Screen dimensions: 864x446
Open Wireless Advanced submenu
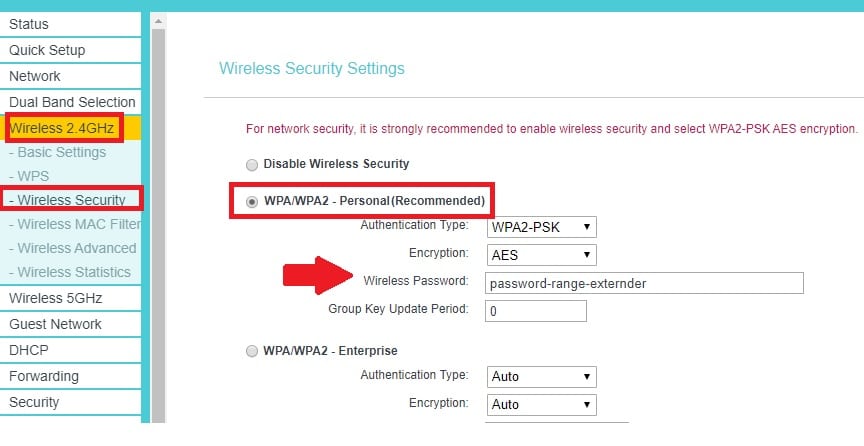(72, 248)
